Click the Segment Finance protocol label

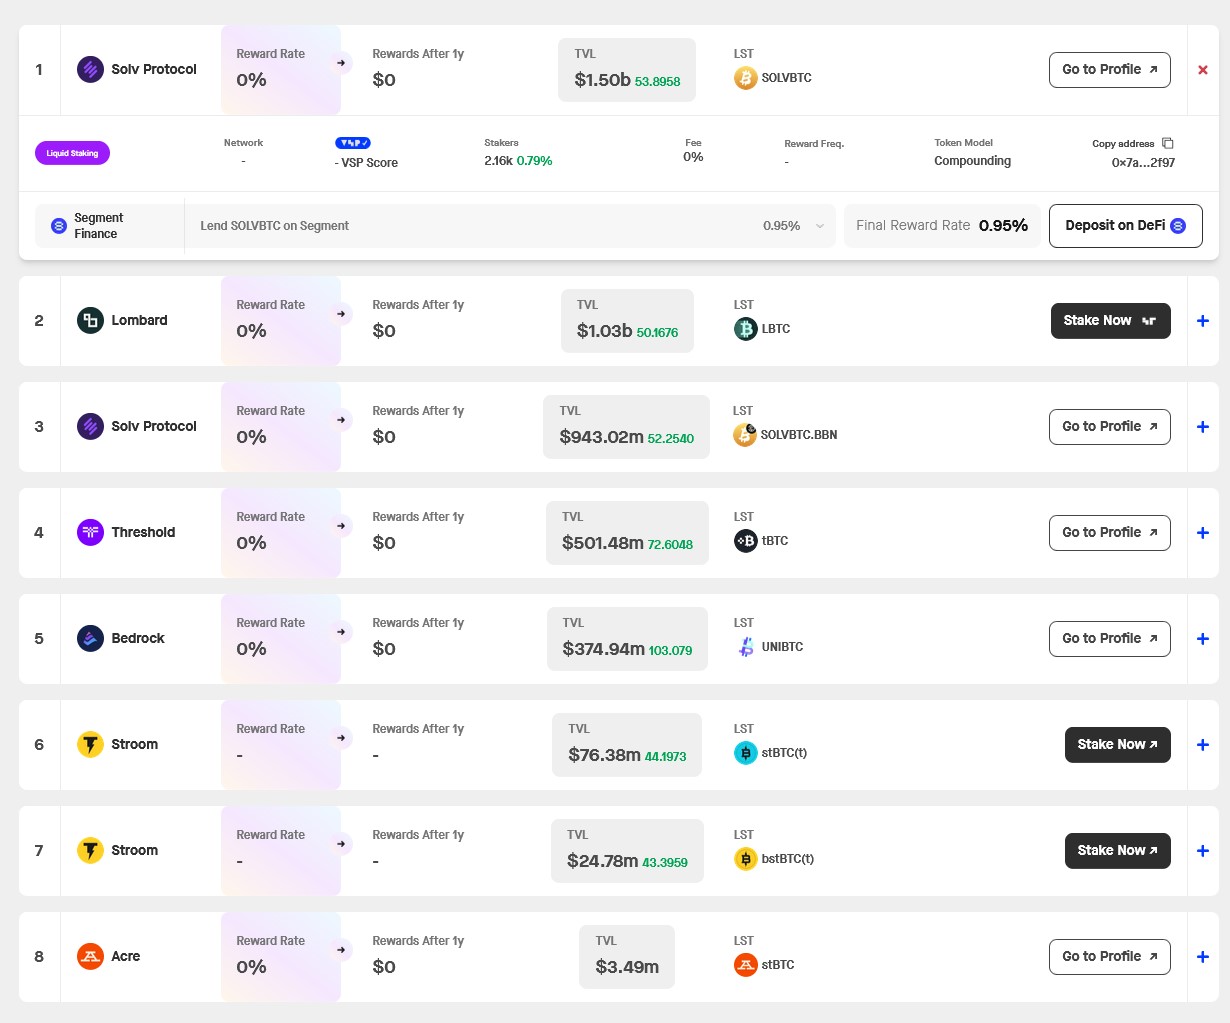pos(97,226)
